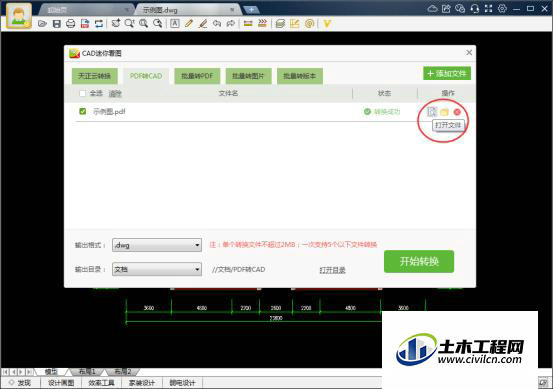Open the layers icon
Image resolution: width=553 pixels, height=389 pixels.
pos(280,23)
